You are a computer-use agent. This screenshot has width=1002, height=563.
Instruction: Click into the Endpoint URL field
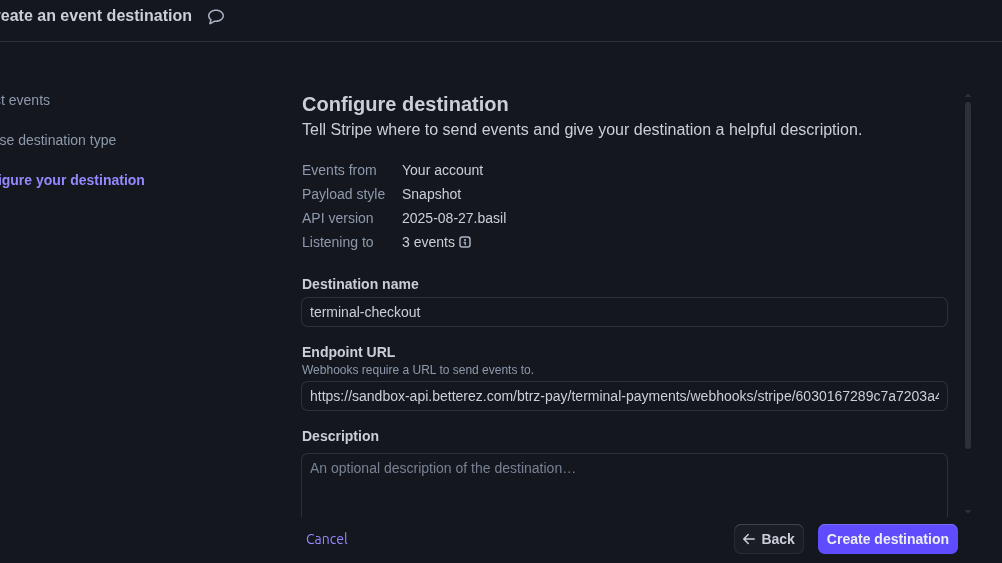coord(624,396)
